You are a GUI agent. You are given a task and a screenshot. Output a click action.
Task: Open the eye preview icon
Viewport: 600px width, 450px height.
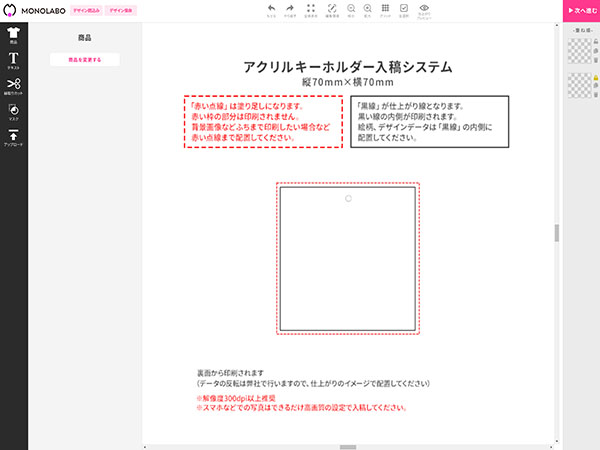pyautogui.click(x=424, y=11)
